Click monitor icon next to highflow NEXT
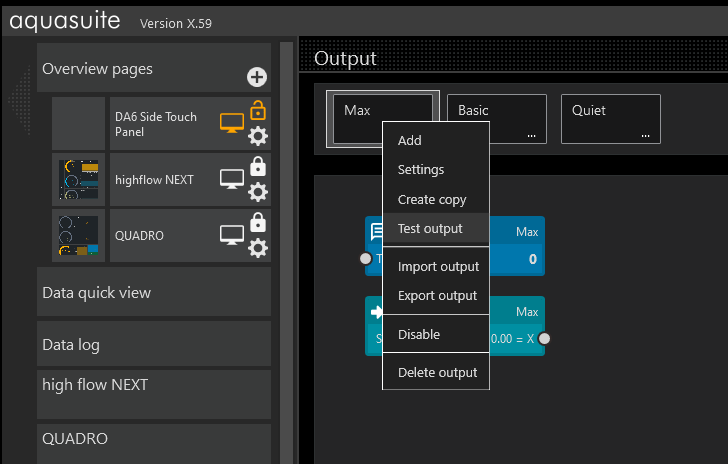Screen dimensions: 728x464 click(231, 180)
